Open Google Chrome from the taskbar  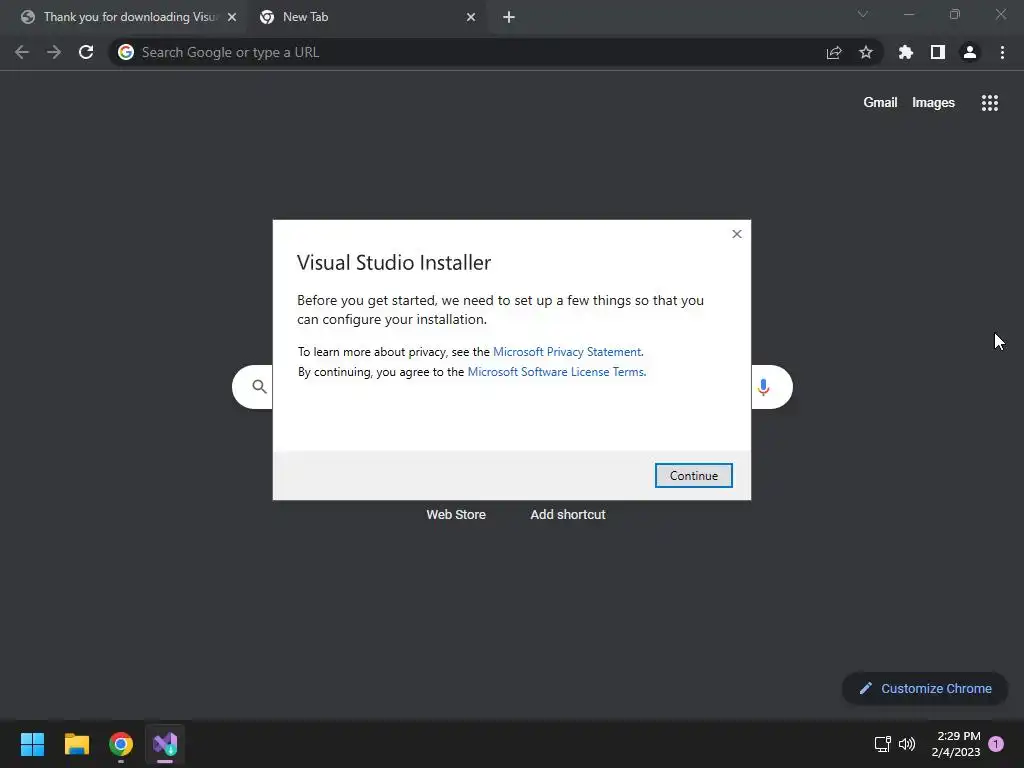click(x=121, y=744)
